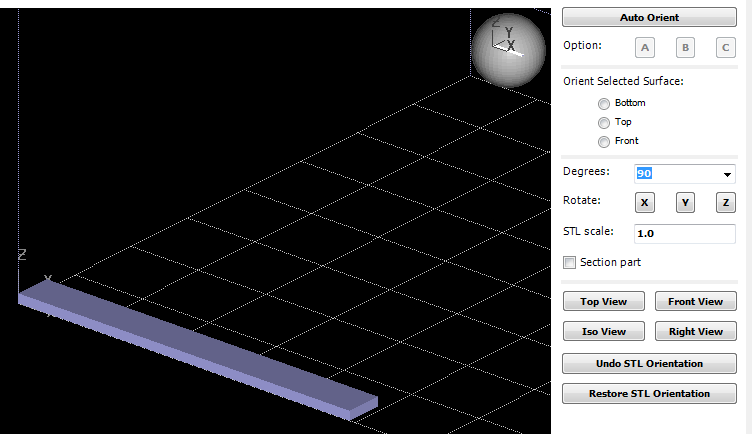The width and height of the screenshot is (752, 434).
Task: Switch to Right View
Action: 695,331
